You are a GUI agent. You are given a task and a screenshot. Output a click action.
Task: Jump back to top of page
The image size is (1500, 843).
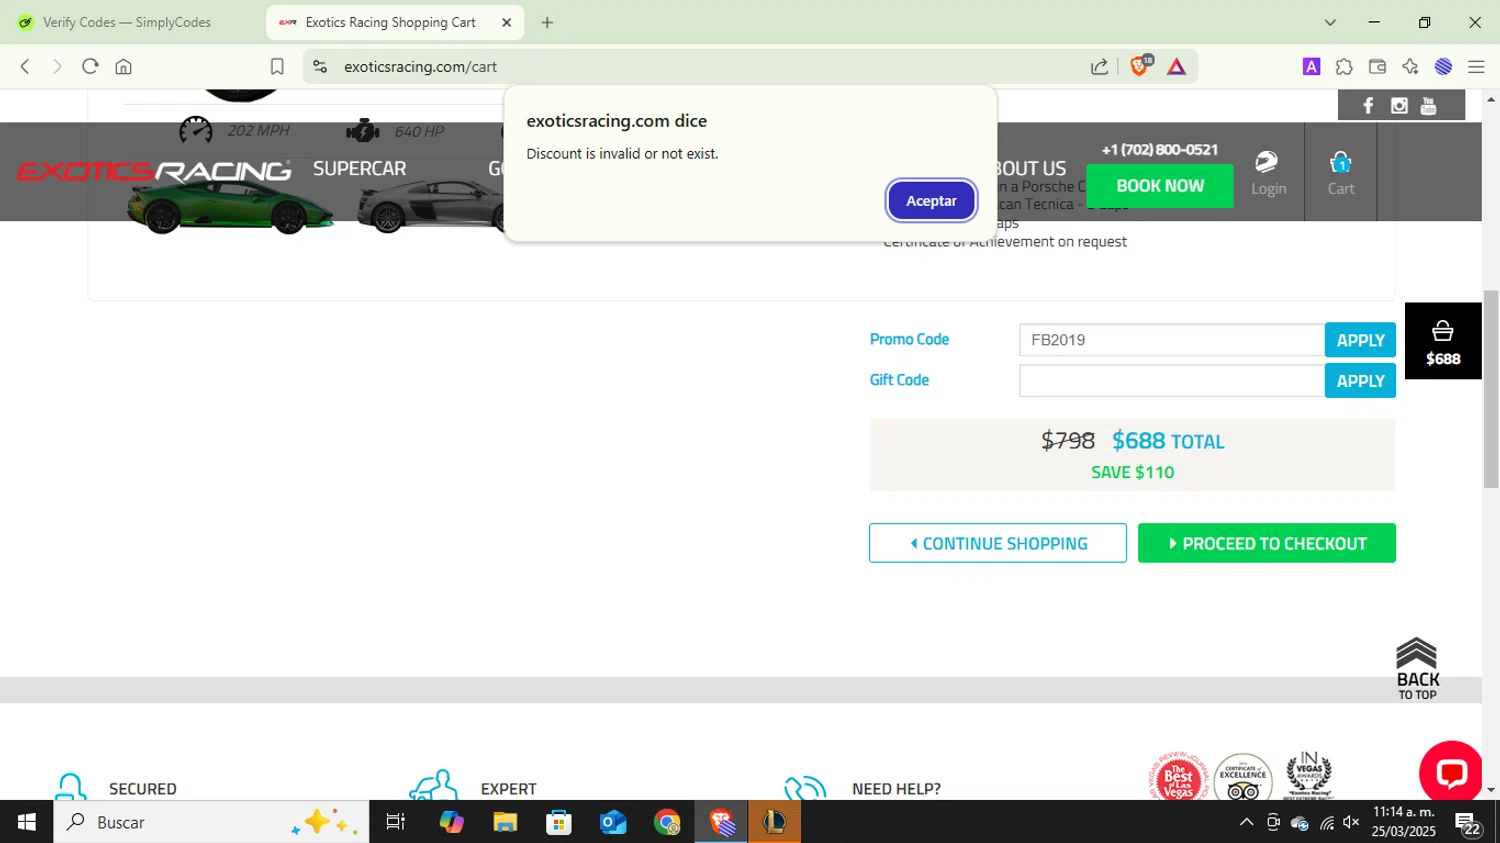[1417, 669]
